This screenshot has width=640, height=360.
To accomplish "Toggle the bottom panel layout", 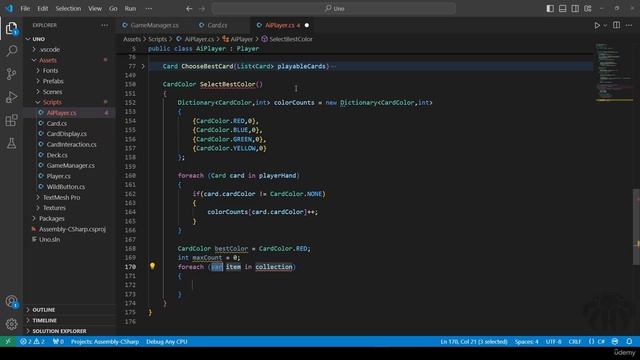I will click(562, 9).
